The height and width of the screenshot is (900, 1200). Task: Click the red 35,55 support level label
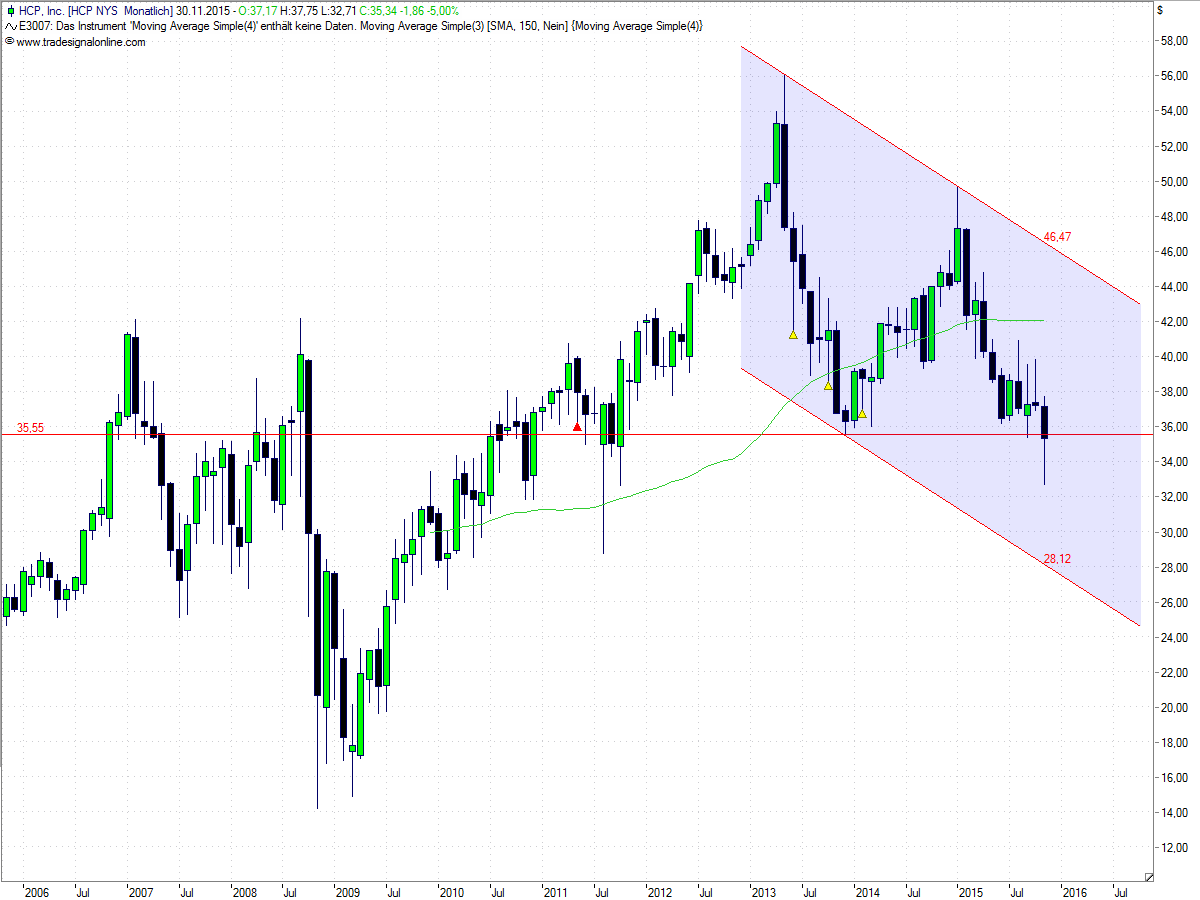(x=30, y=427)
